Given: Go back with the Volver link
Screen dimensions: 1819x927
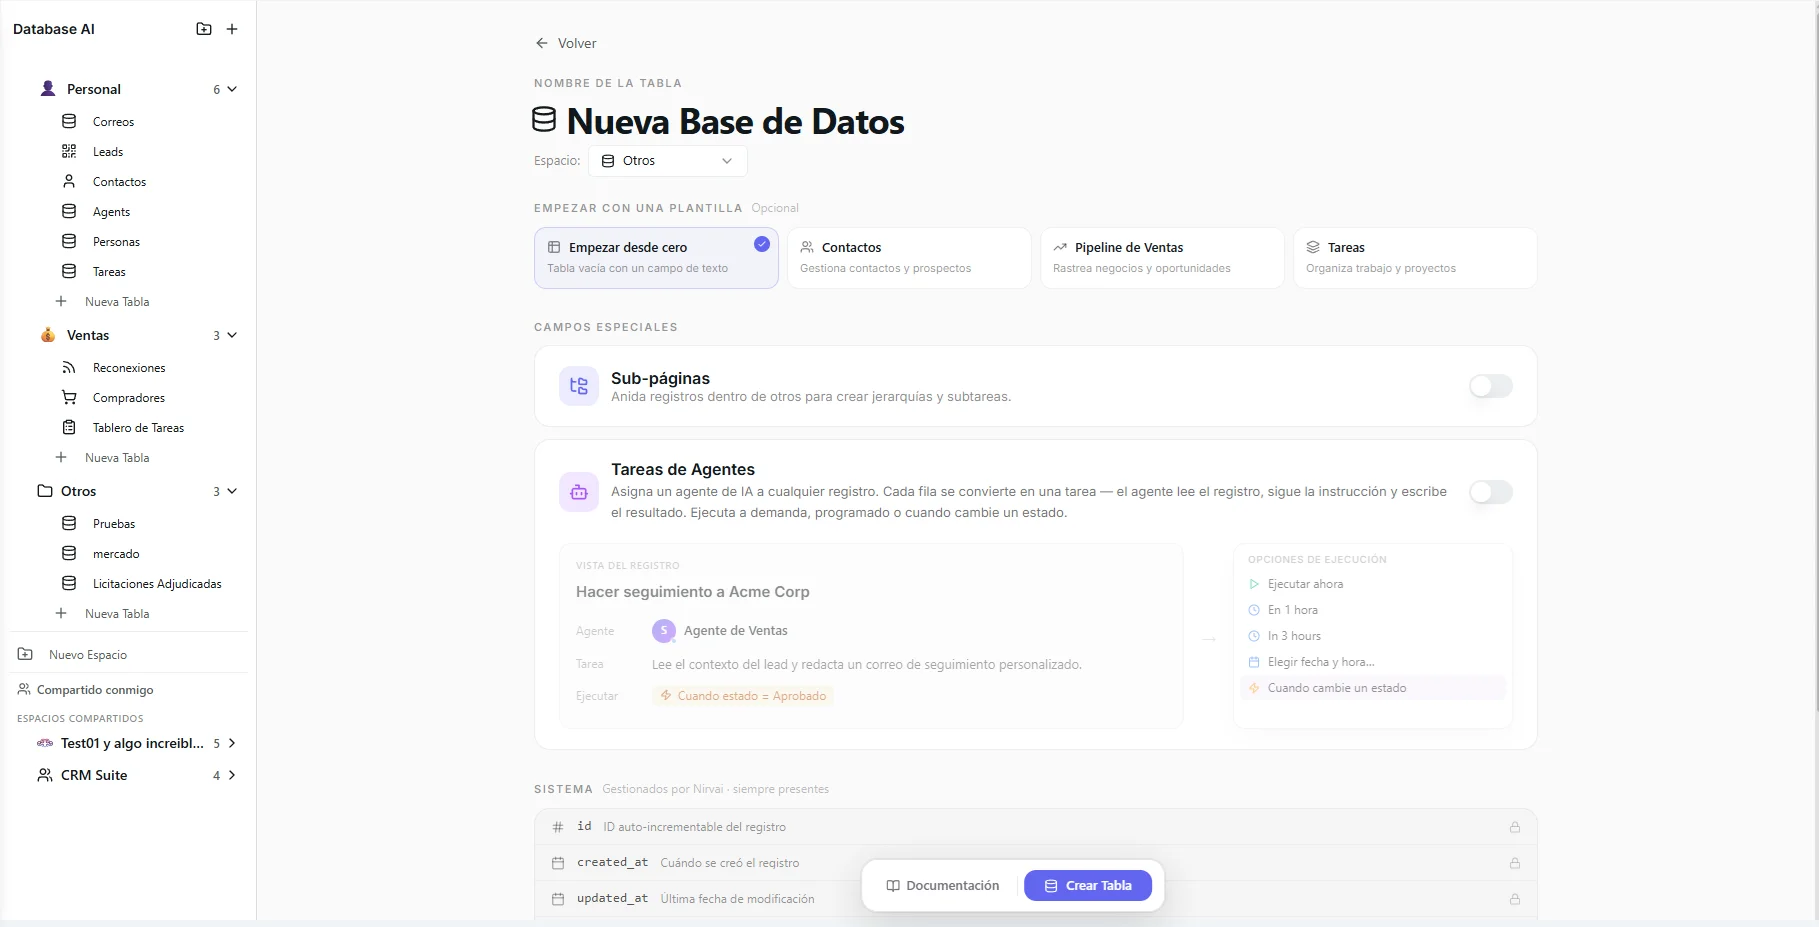Looking at the screenshot, I should pyautogui.click(x=566, y=43).
